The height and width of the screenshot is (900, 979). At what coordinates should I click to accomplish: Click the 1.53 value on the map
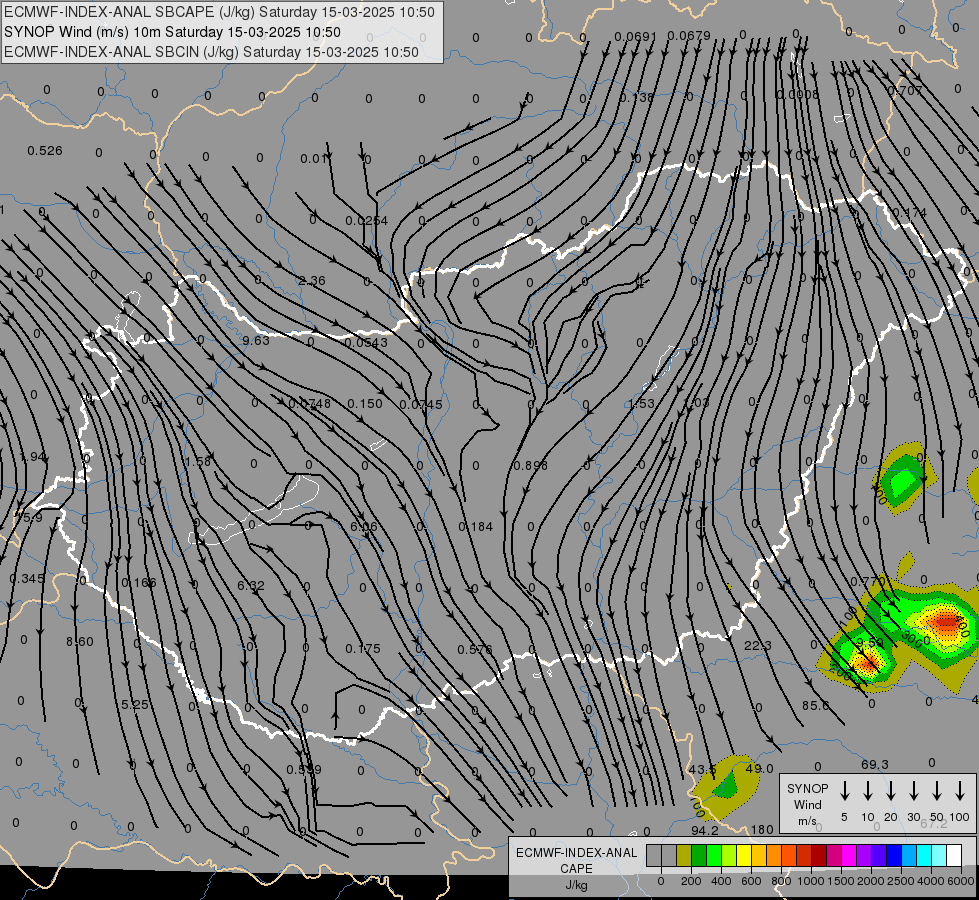click(641, 403)
